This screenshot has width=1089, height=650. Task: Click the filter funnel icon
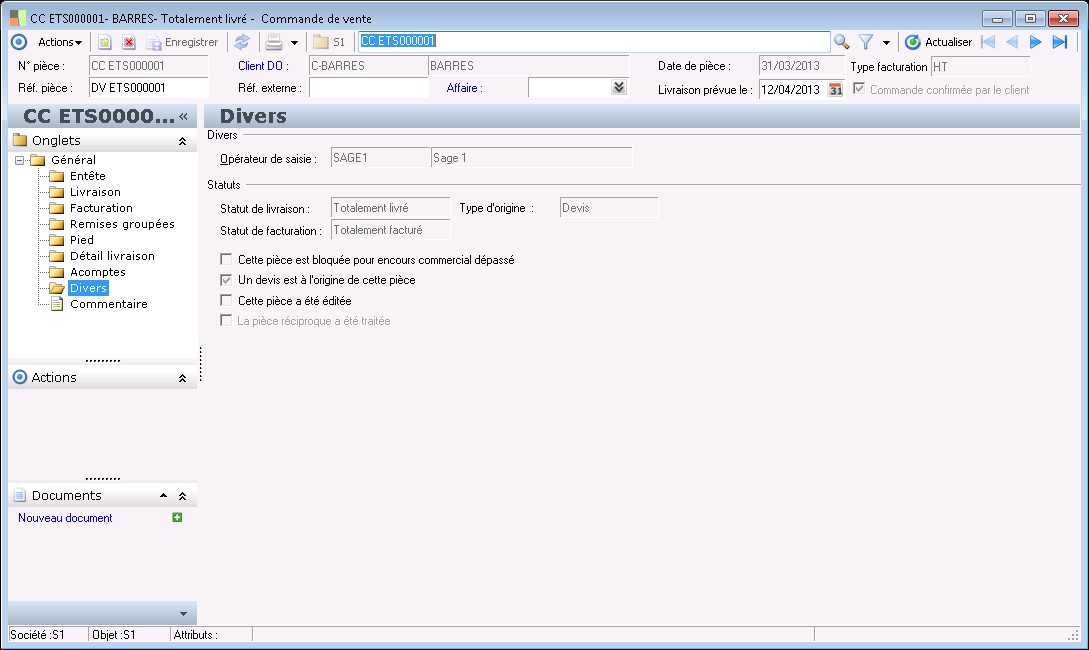coord(867,42)
